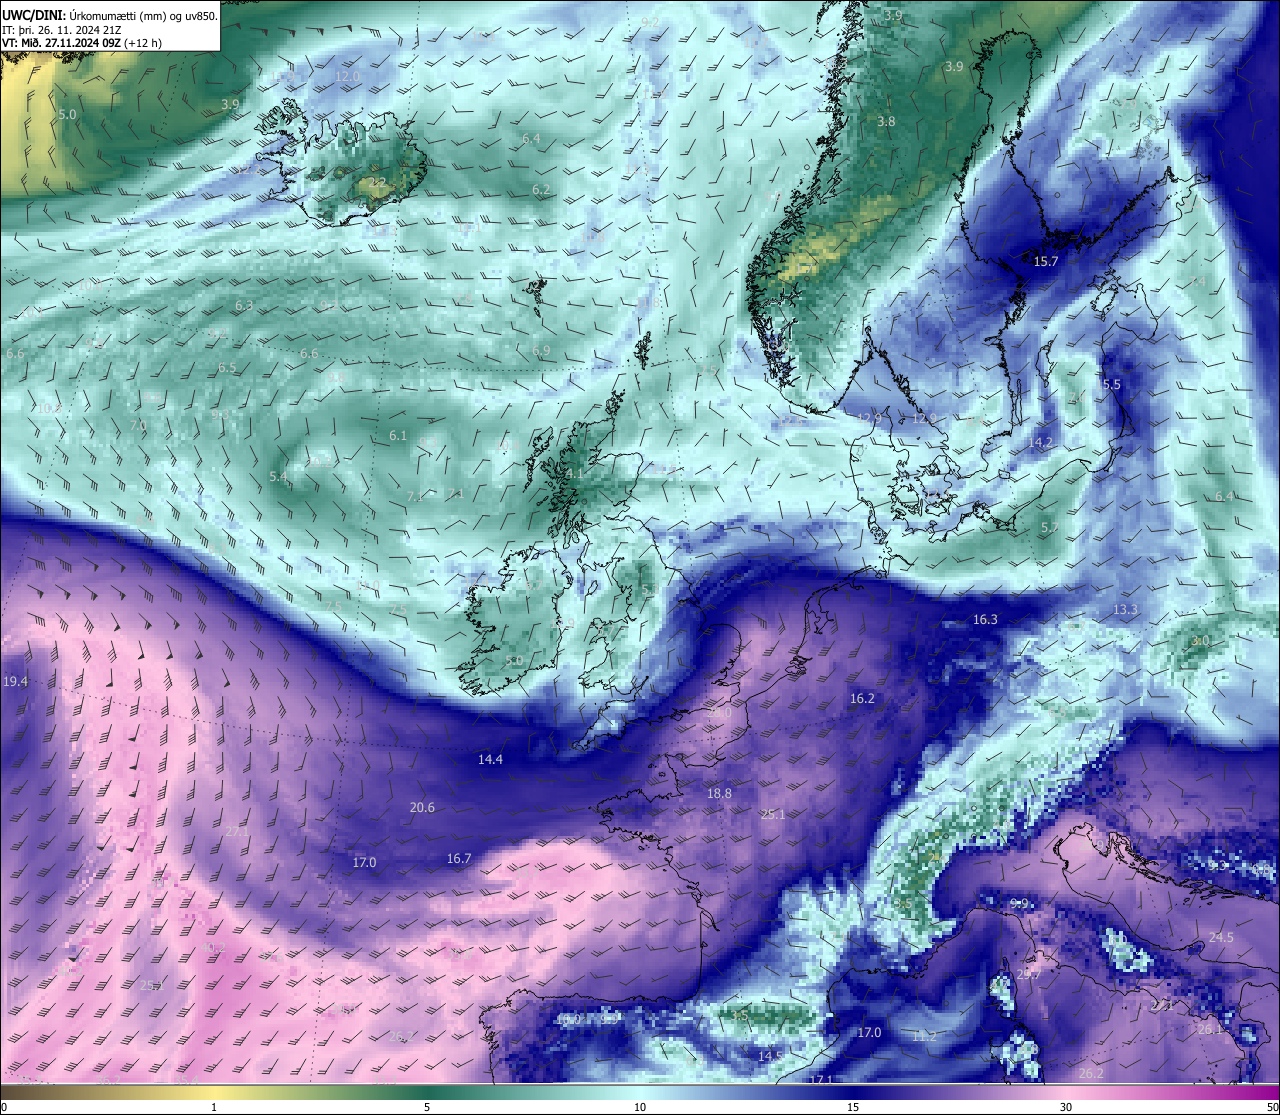This screenshot has width=1280, height=1115.
Task: Click the 5.4 value over the Atlantic
Action: pos(278,477)
